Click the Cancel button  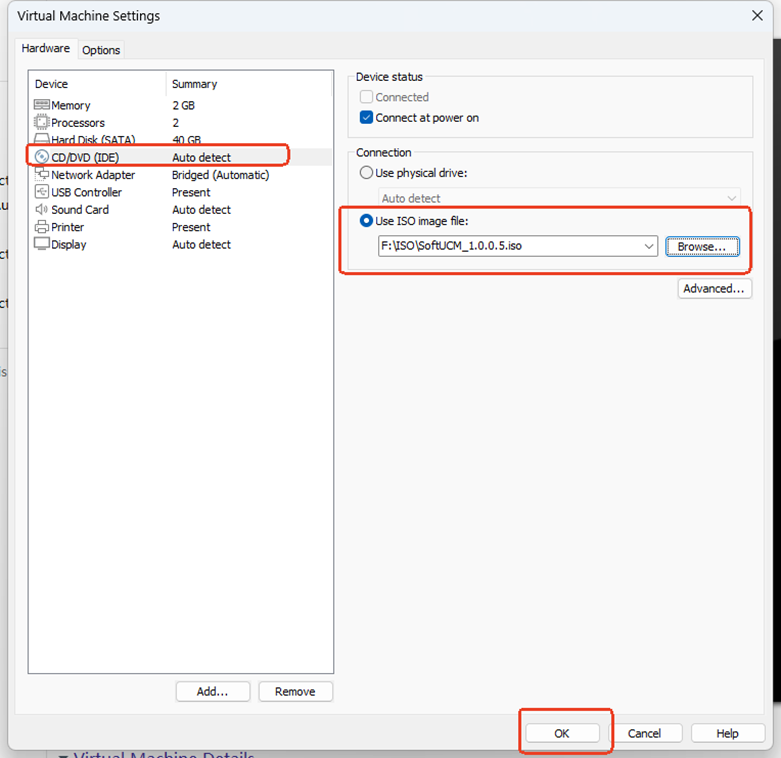(x=645, y=733)
